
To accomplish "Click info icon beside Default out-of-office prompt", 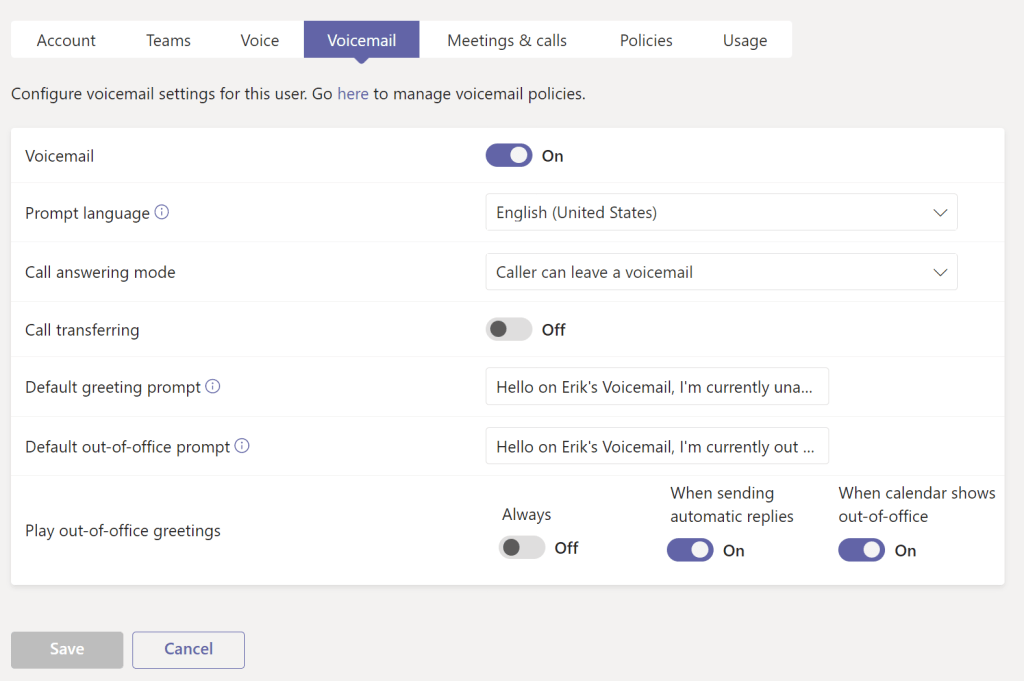I will (x=242, y=447).
